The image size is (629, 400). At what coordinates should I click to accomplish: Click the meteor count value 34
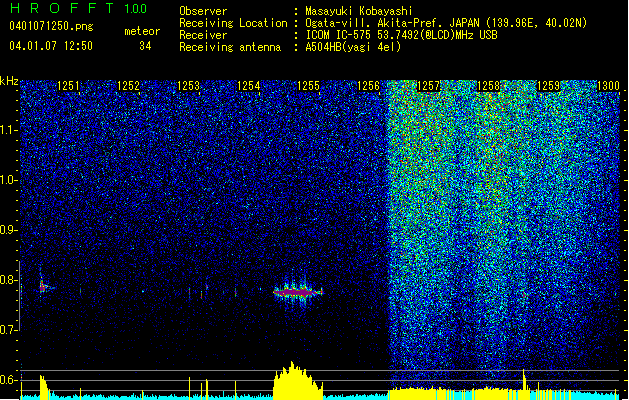coord(145,46)
